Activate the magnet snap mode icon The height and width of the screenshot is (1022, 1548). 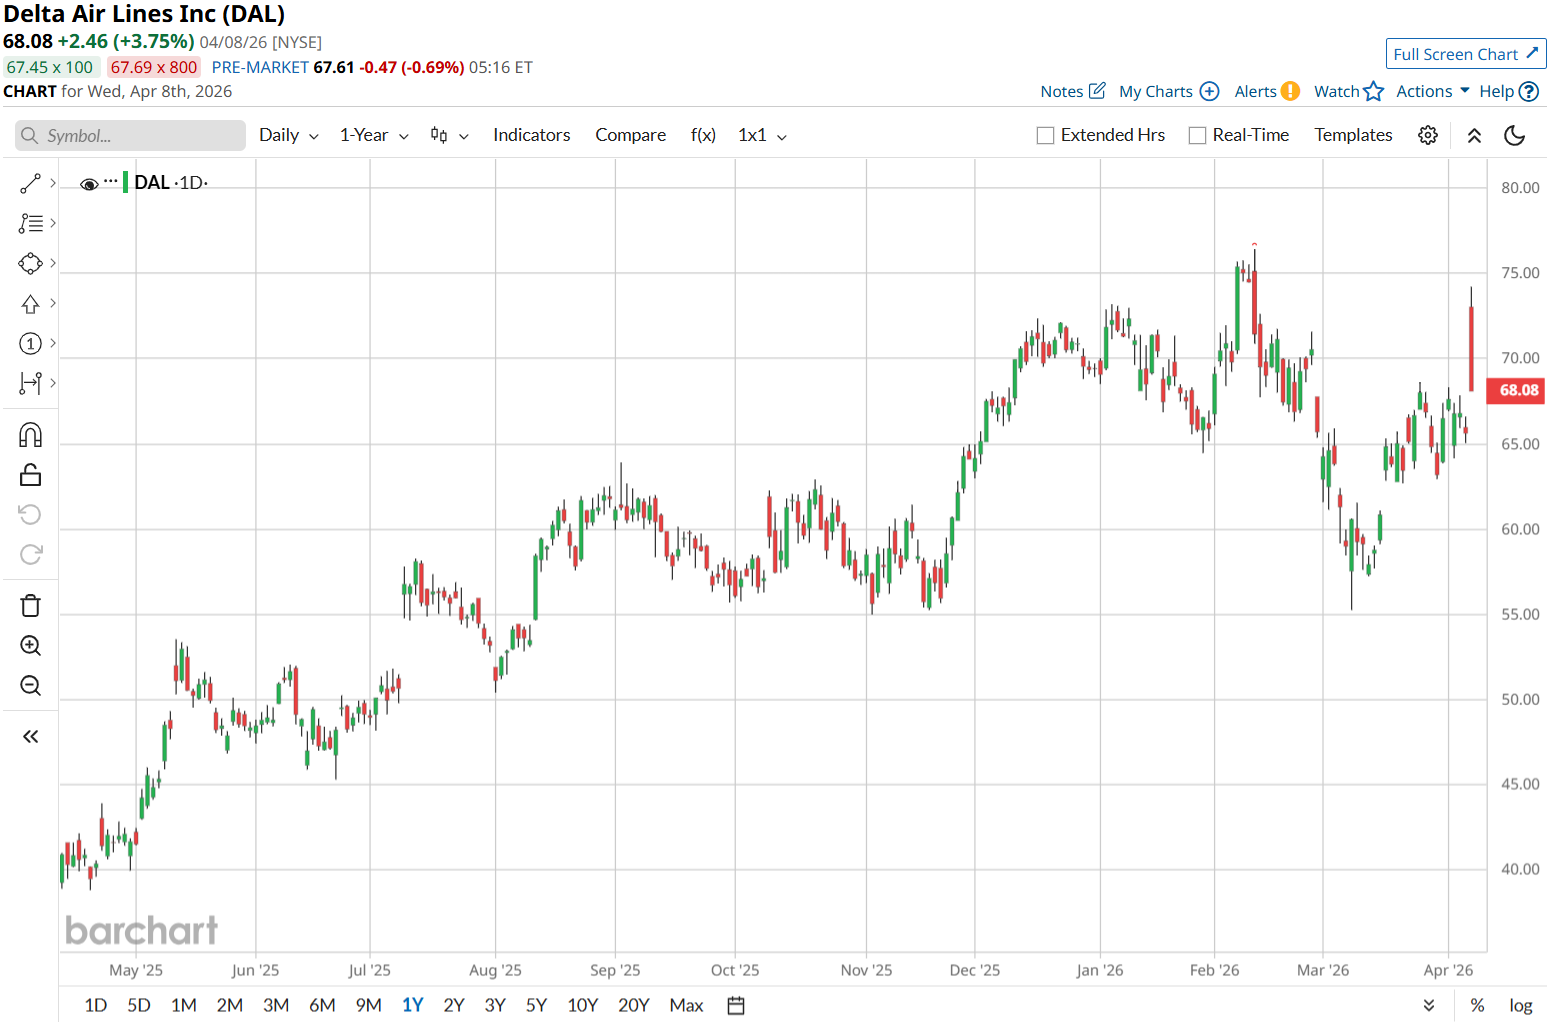click(x=30, y=435)
